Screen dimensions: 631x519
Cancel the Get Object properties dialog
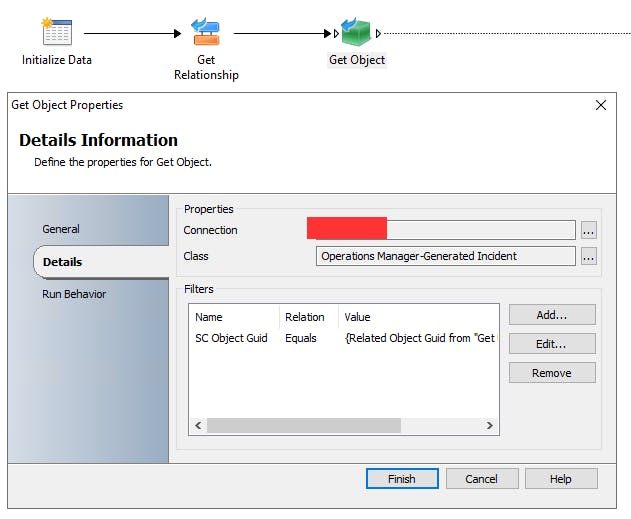[482, 479]
